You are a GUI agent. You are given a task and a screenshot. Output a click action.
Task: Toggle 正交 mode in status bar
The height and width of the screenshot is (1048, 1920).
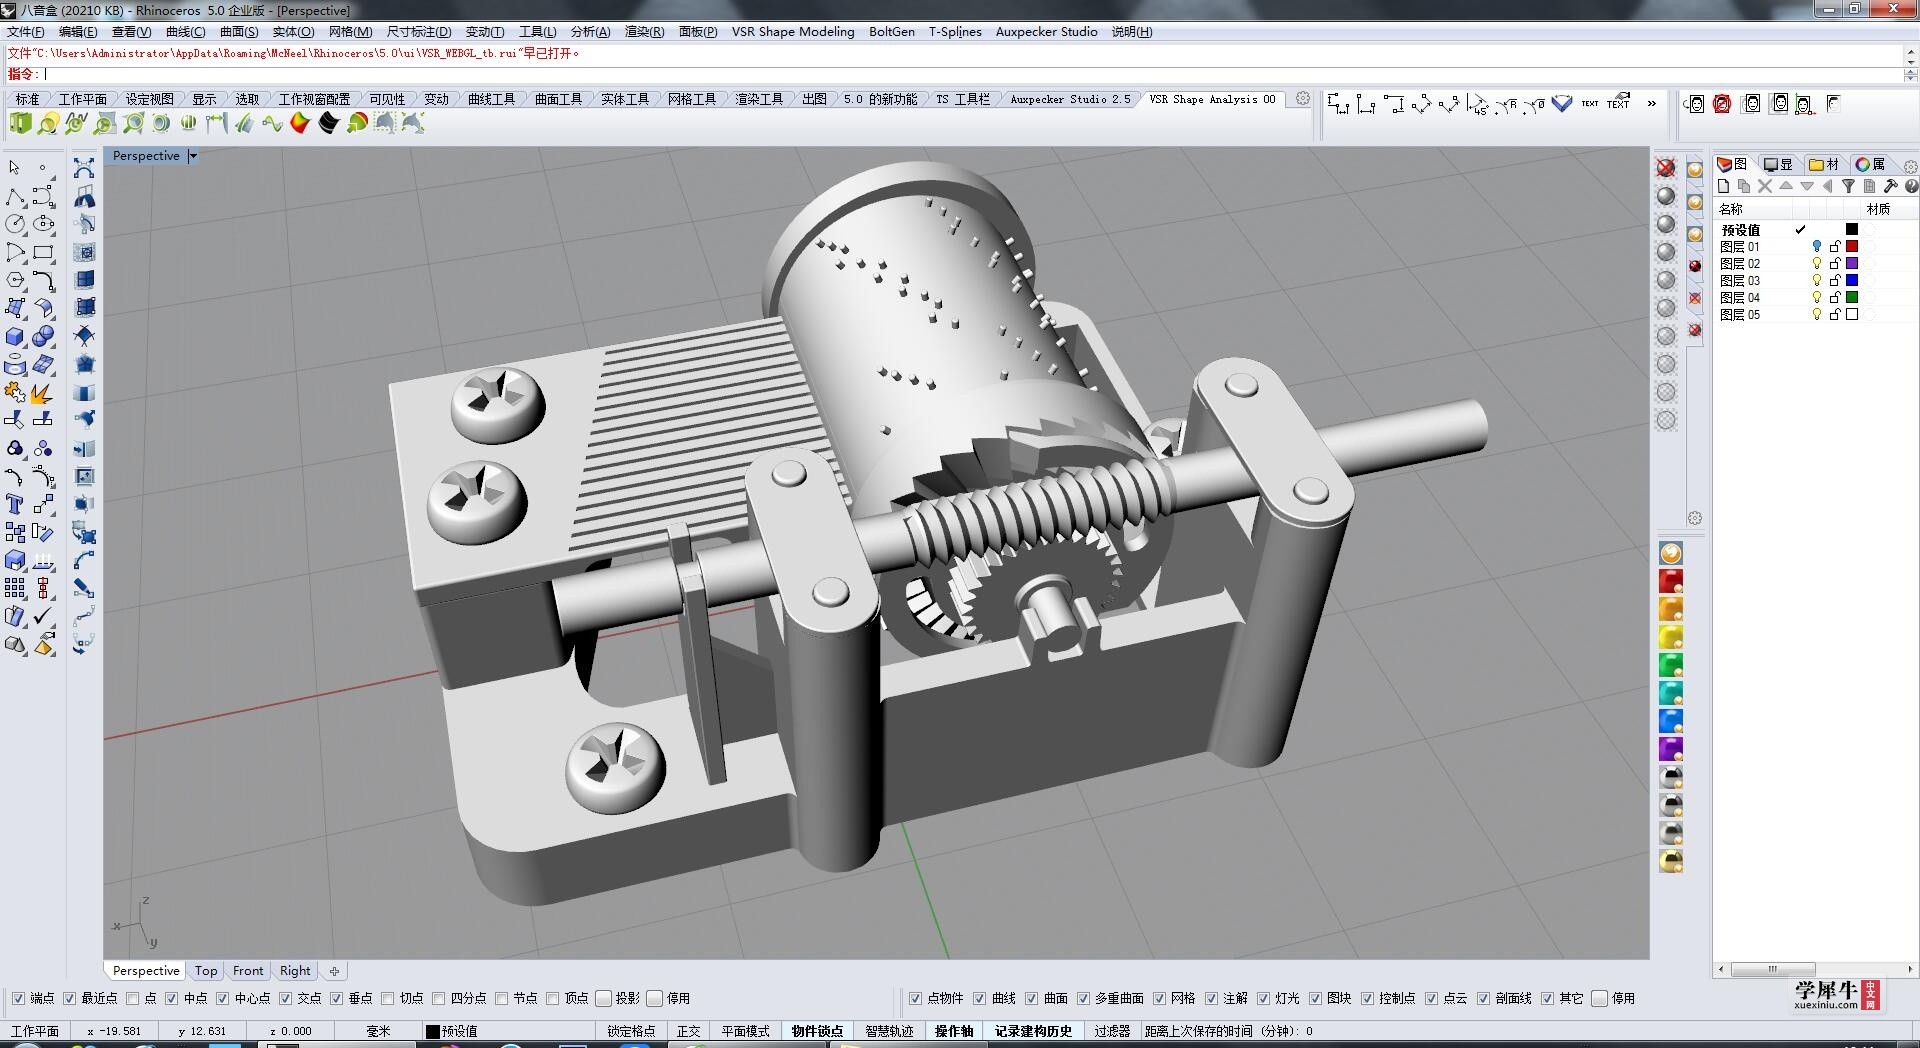click(x=689, y=1031)
